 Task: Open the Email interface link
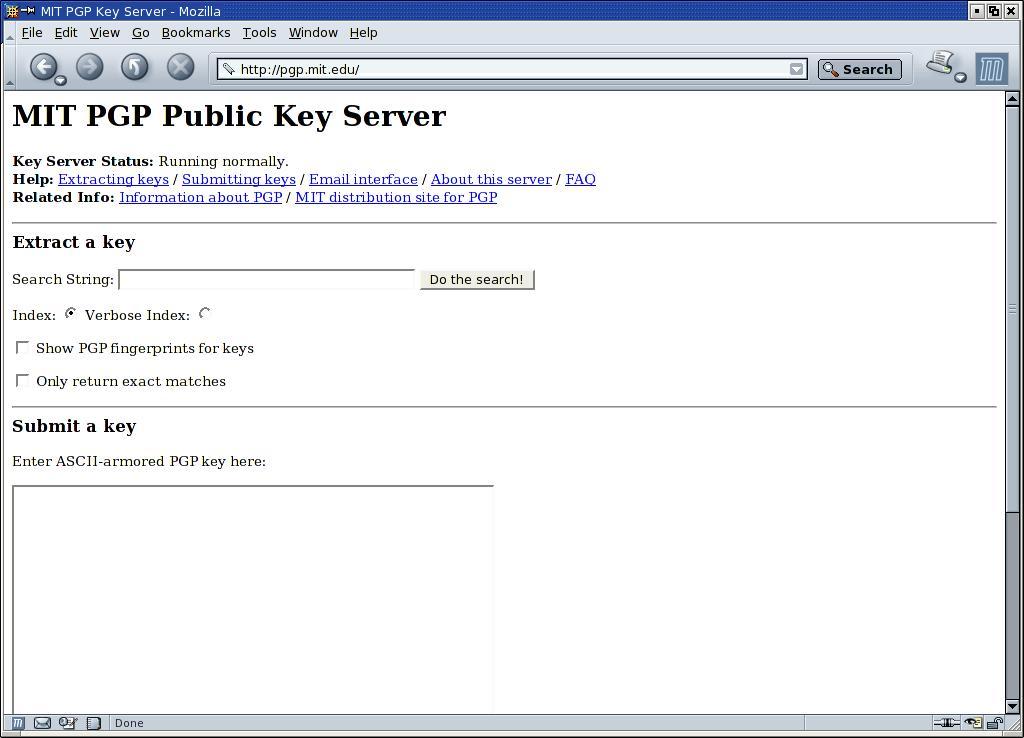coord(363,179)
